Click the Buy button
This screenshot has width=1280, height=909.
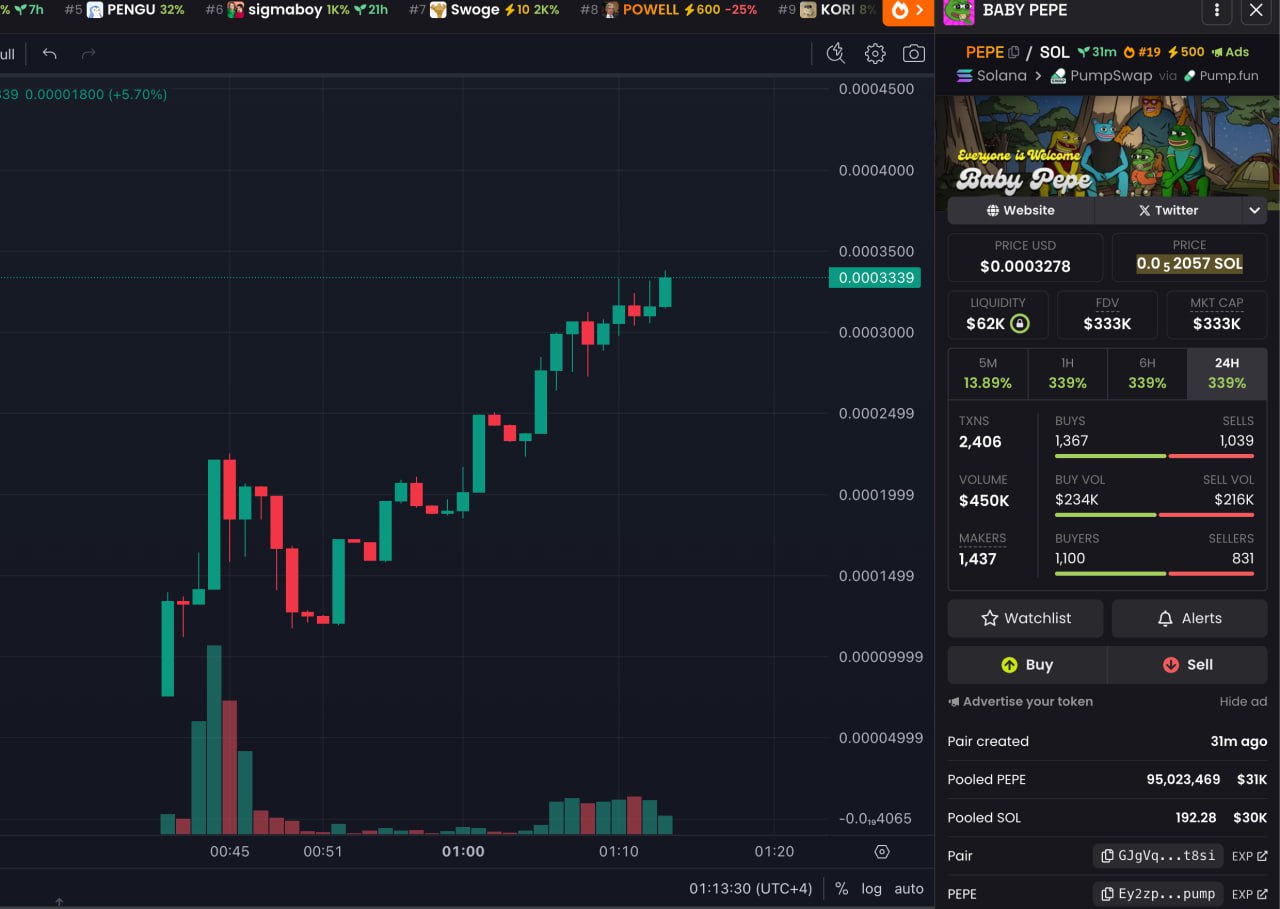tap(1027, 665)
